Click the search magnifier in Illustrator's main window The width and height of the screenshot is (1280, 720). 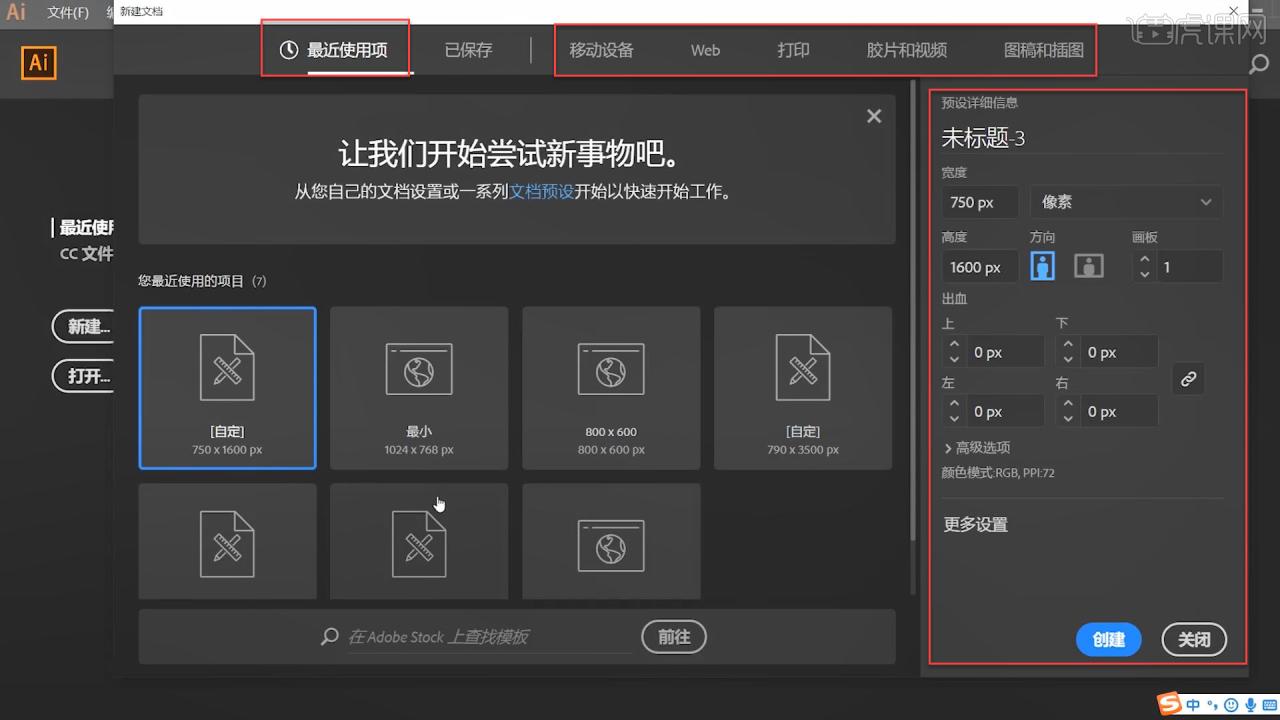tap(1259, 64)
